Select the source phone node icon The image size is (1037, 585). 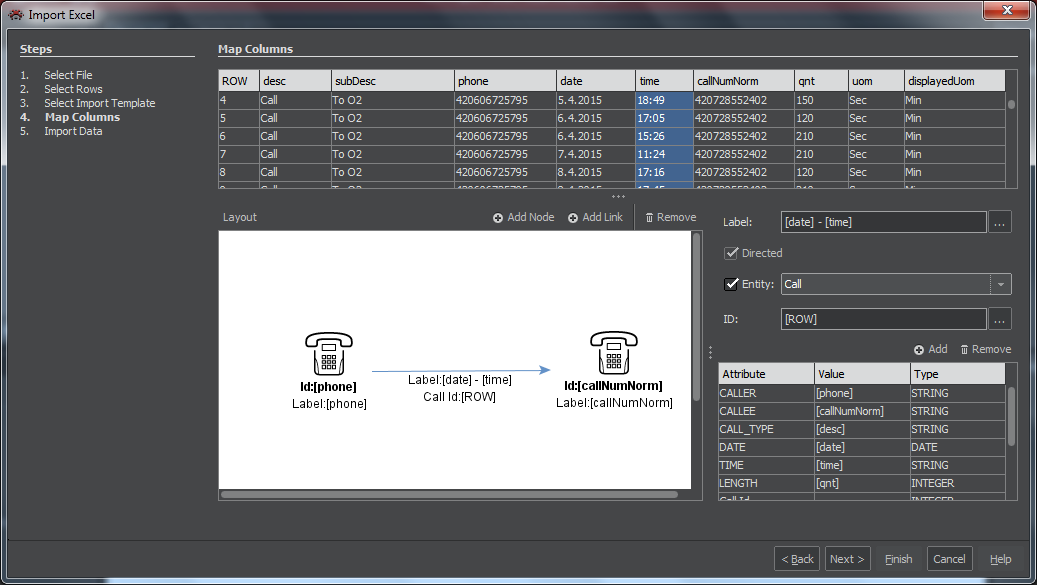(328, 355)
